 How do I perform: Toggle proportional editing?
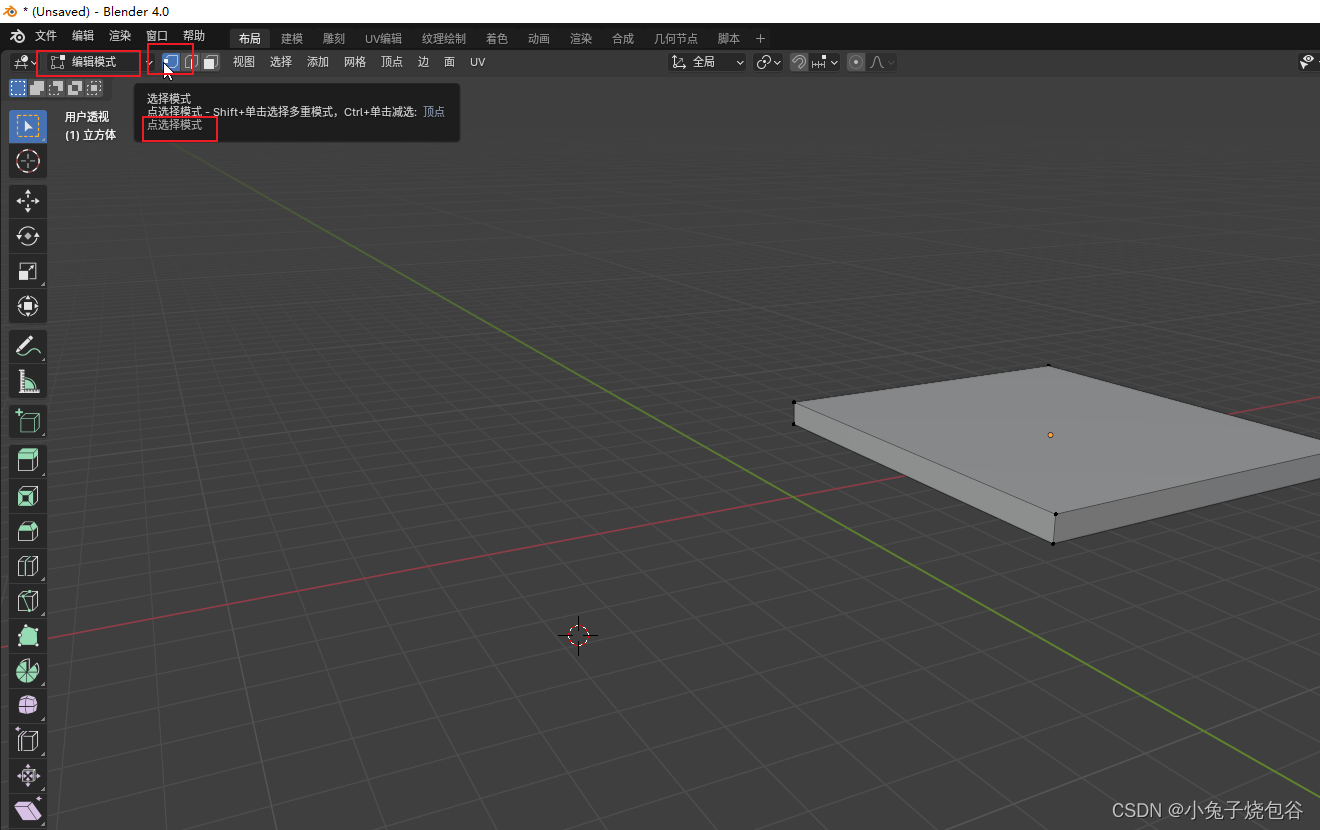click(x=856, y=62)
